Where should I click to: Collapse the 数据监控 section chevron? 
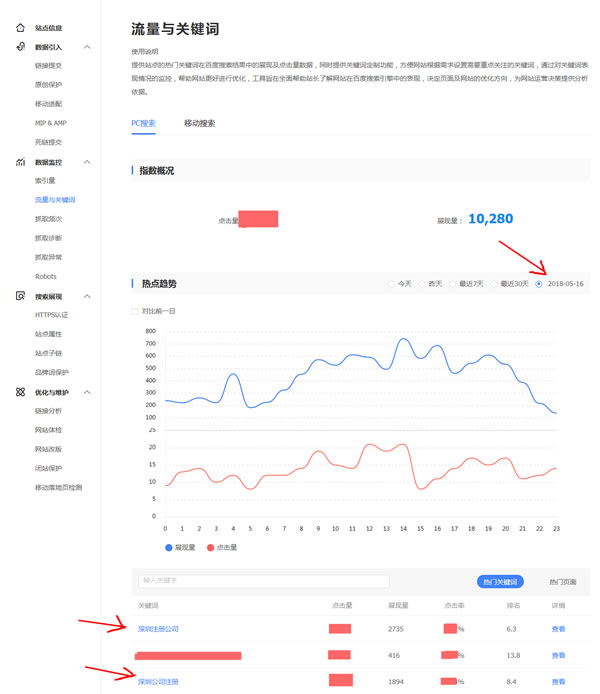(x=87, y=161)
